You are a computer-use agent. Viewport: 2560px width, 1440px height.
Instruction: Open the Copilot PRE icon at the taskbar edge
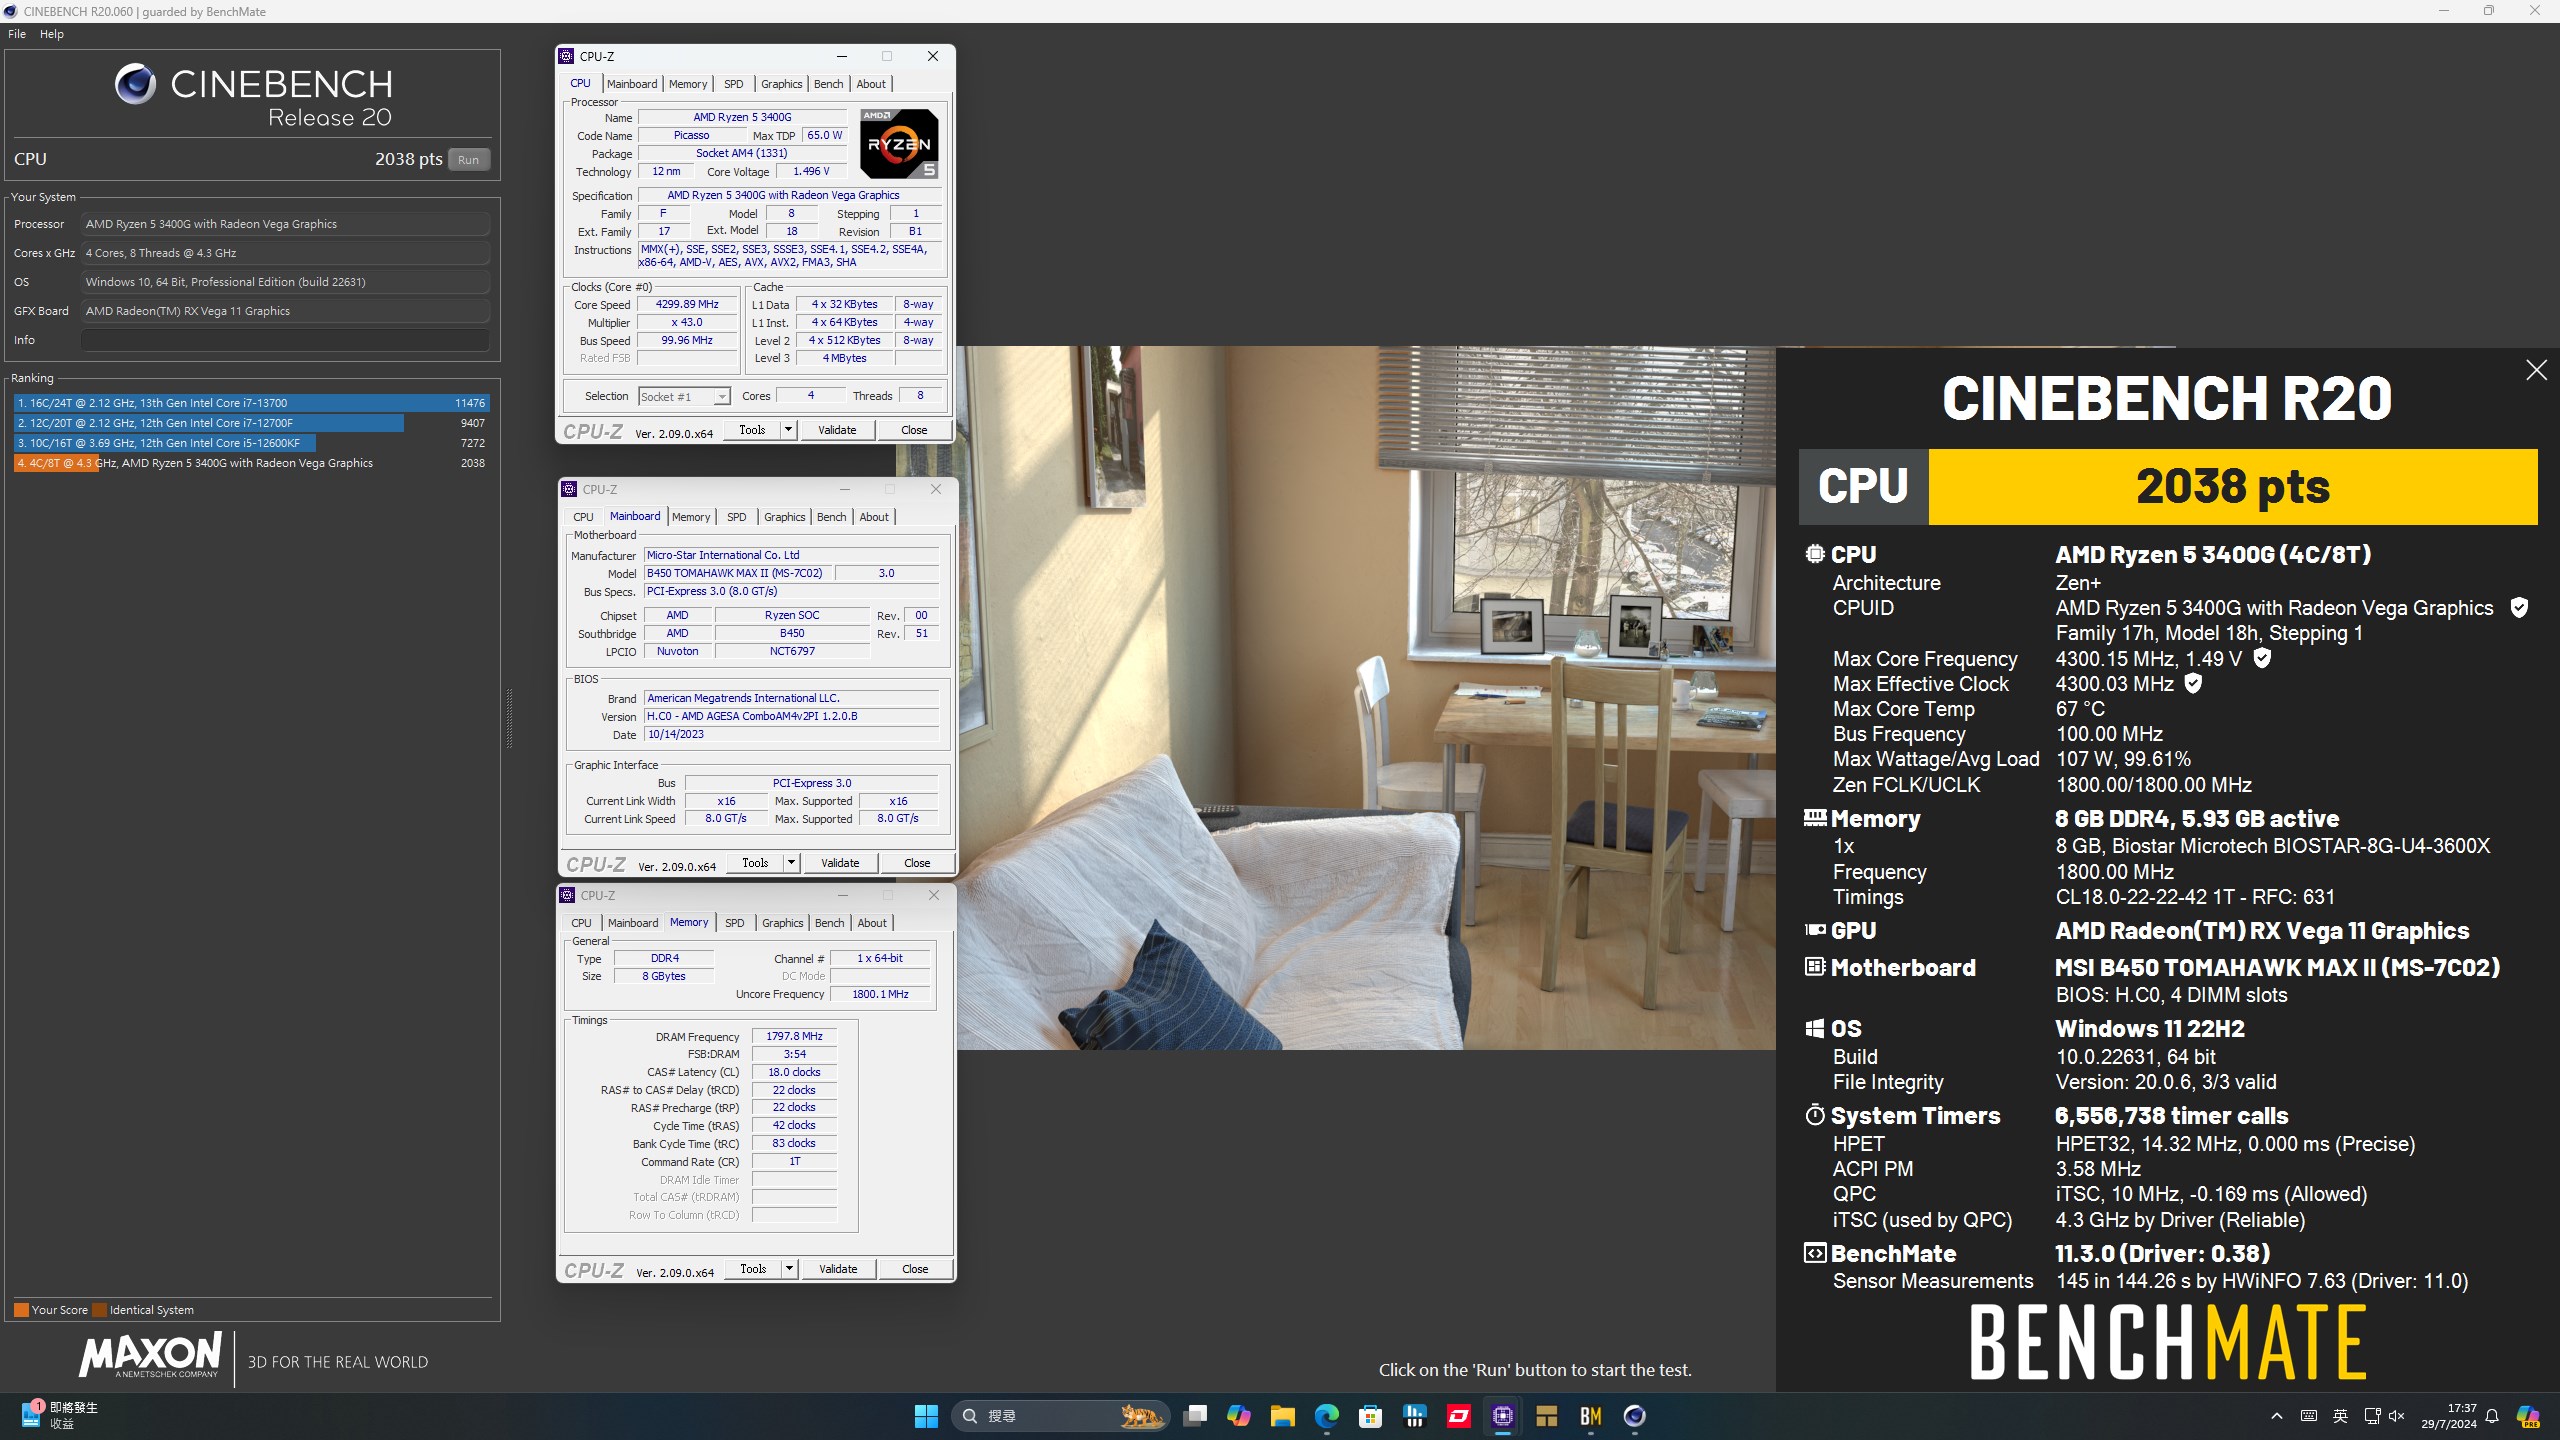(x=2528, y=1416)
